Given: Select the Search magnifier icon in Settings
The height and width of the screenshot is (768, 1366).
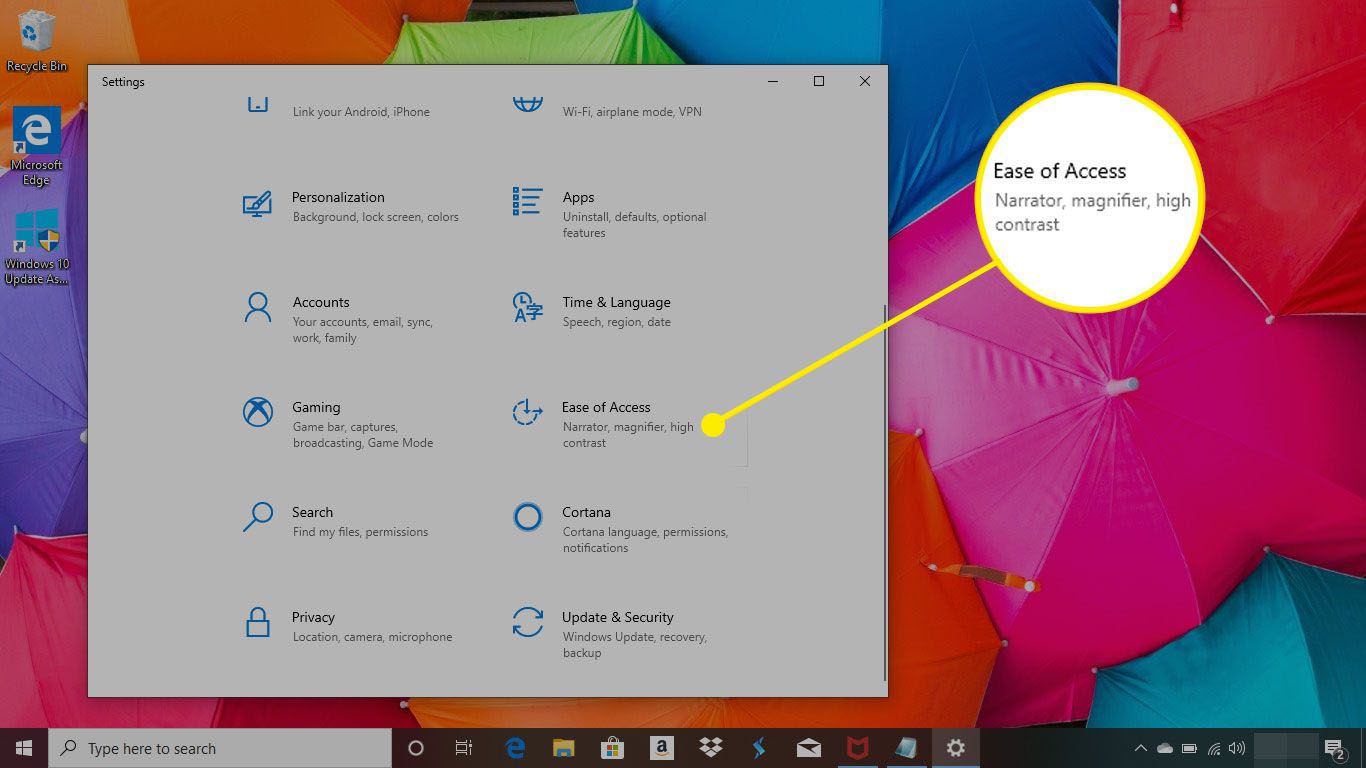Looking at the screenshot, I should tap(258, 516).
